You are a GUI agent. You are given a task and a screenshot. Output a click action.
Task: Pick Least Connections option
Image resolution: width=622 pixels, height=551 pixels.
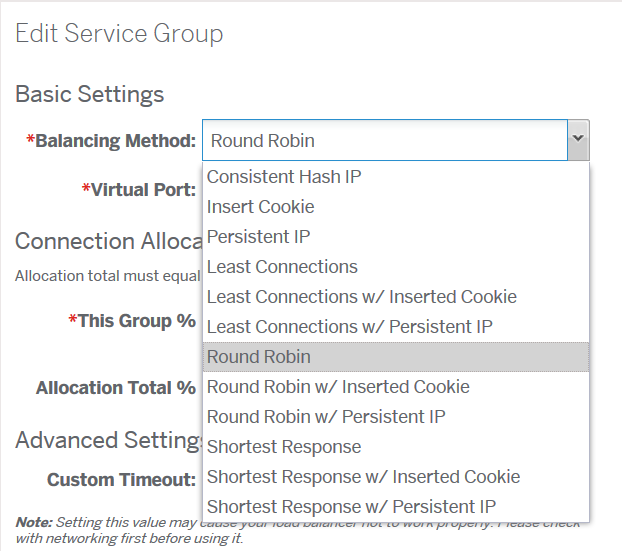(395, 267)
